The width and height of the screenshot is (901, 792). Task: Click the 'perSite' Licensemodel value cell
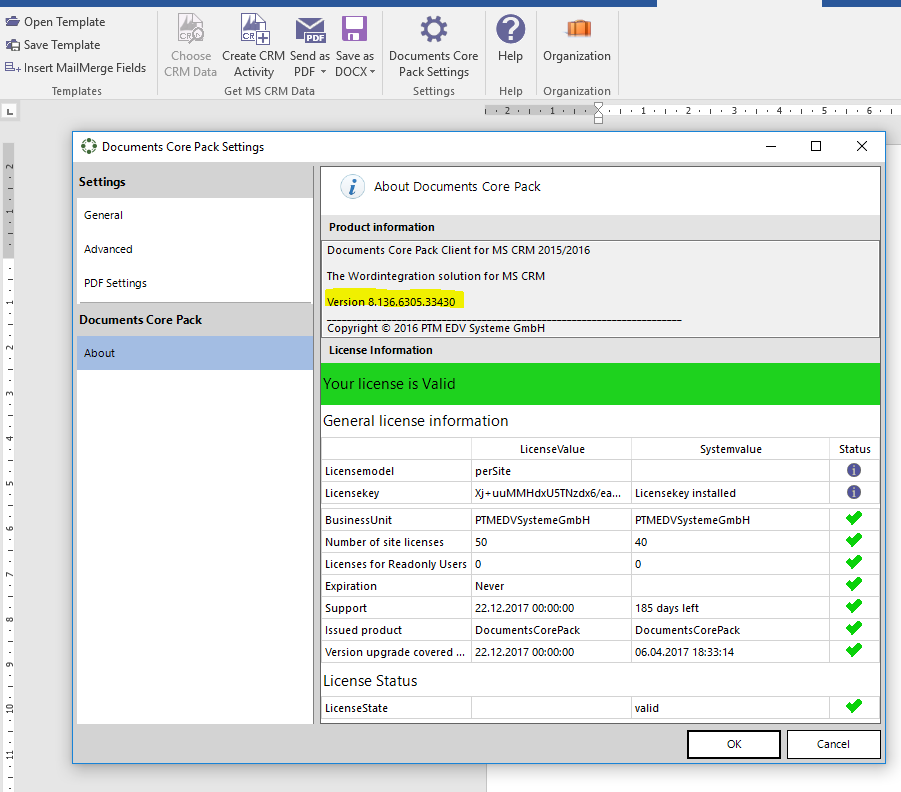pos(551,471)
